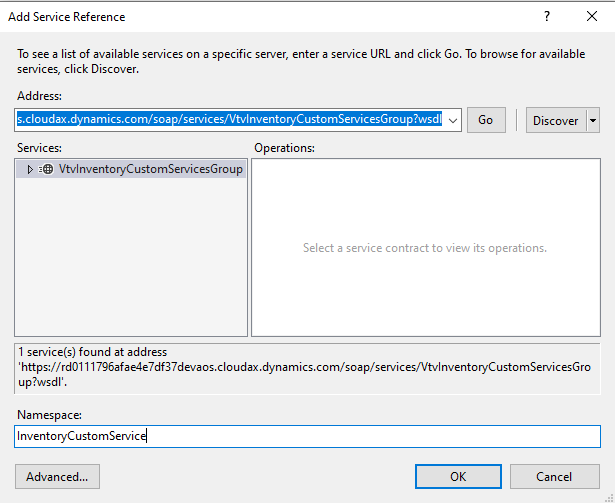This screenshot has width=615, height=503.
Task: Click inside the Namespace input field
Action: tap(308, 436)
